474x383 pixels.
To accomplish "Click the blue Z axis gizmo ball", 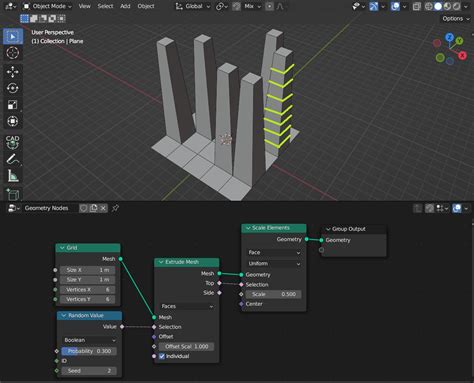I will (449, 37).
